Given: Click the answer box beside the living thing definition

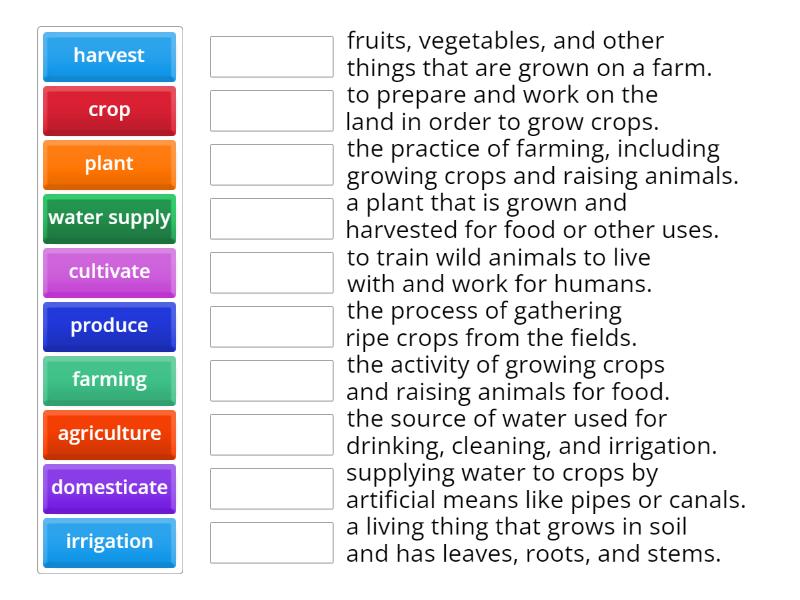Looking at the screenshot, I should (269, 543).
